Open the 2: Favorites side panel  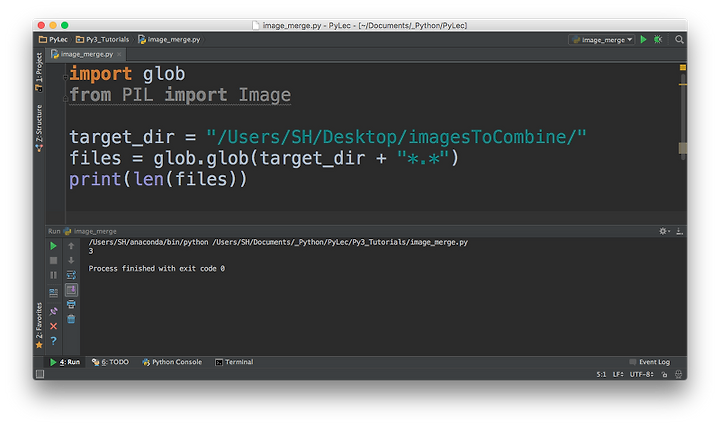point(39,325)
